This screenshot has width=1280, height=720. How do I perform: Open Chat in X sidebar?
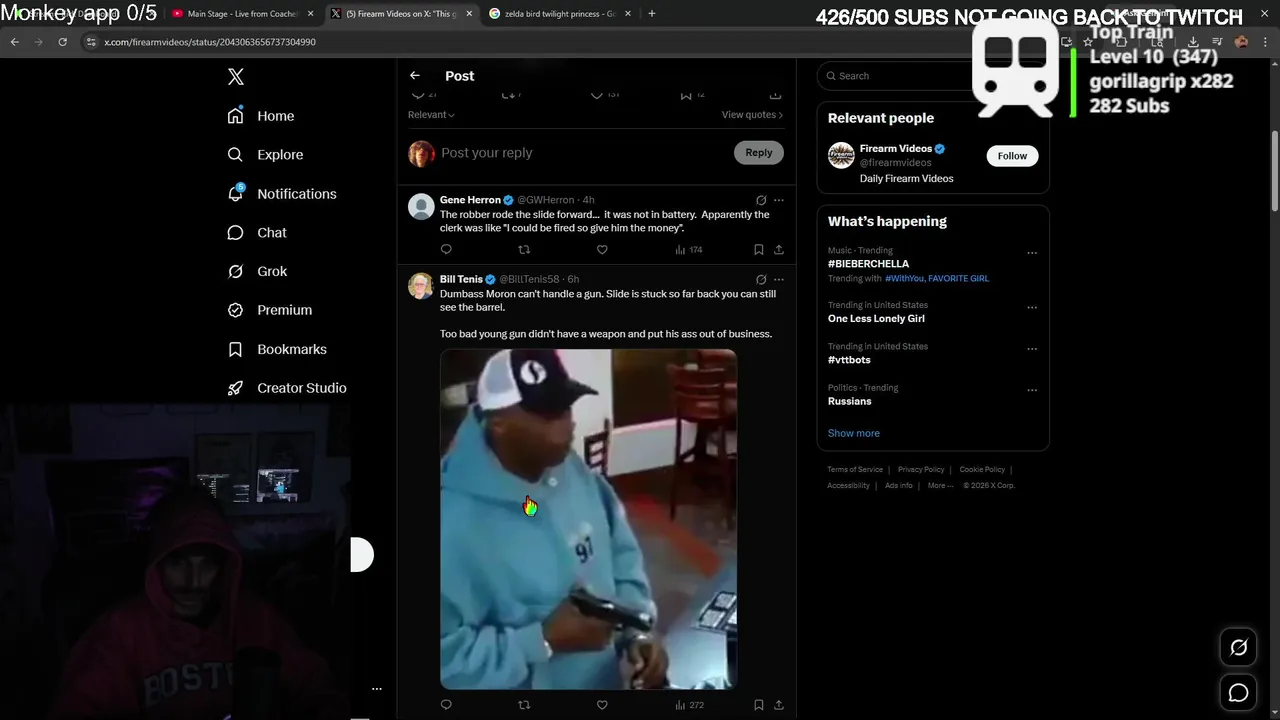click(257, 233)
